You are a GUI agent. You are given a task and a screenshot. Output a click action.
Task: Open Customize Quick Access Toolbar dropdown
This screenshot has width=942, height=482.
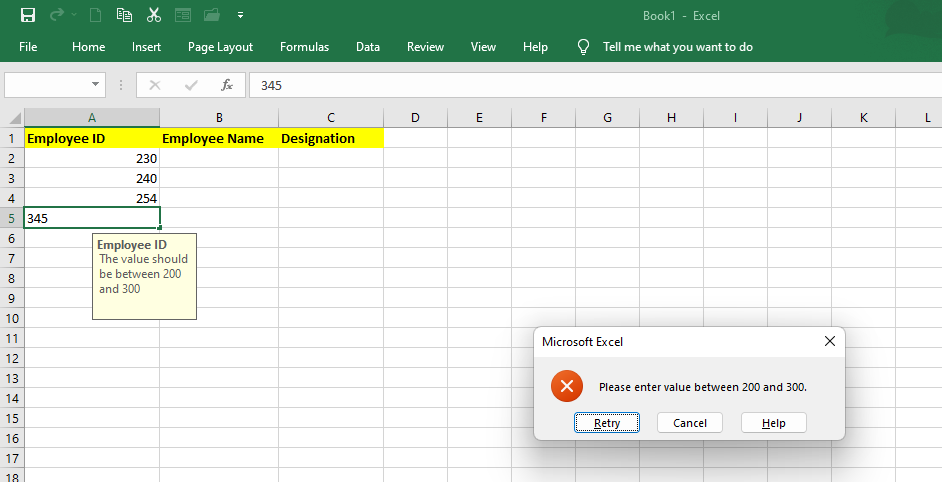click(240, 16)
